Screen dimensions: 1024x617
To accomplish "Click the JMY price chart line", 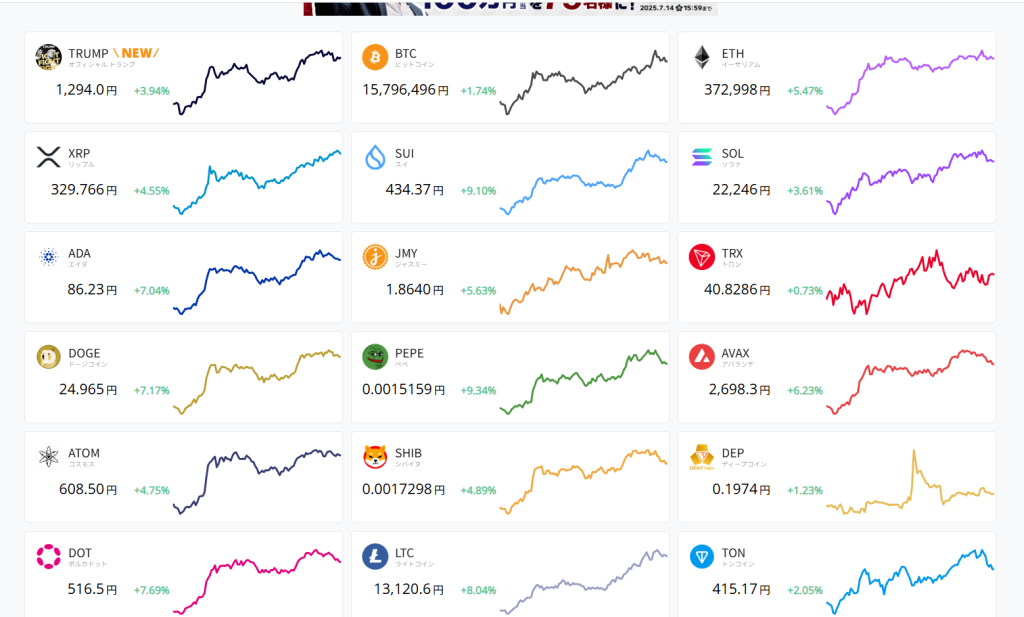I will coord(583,278).
